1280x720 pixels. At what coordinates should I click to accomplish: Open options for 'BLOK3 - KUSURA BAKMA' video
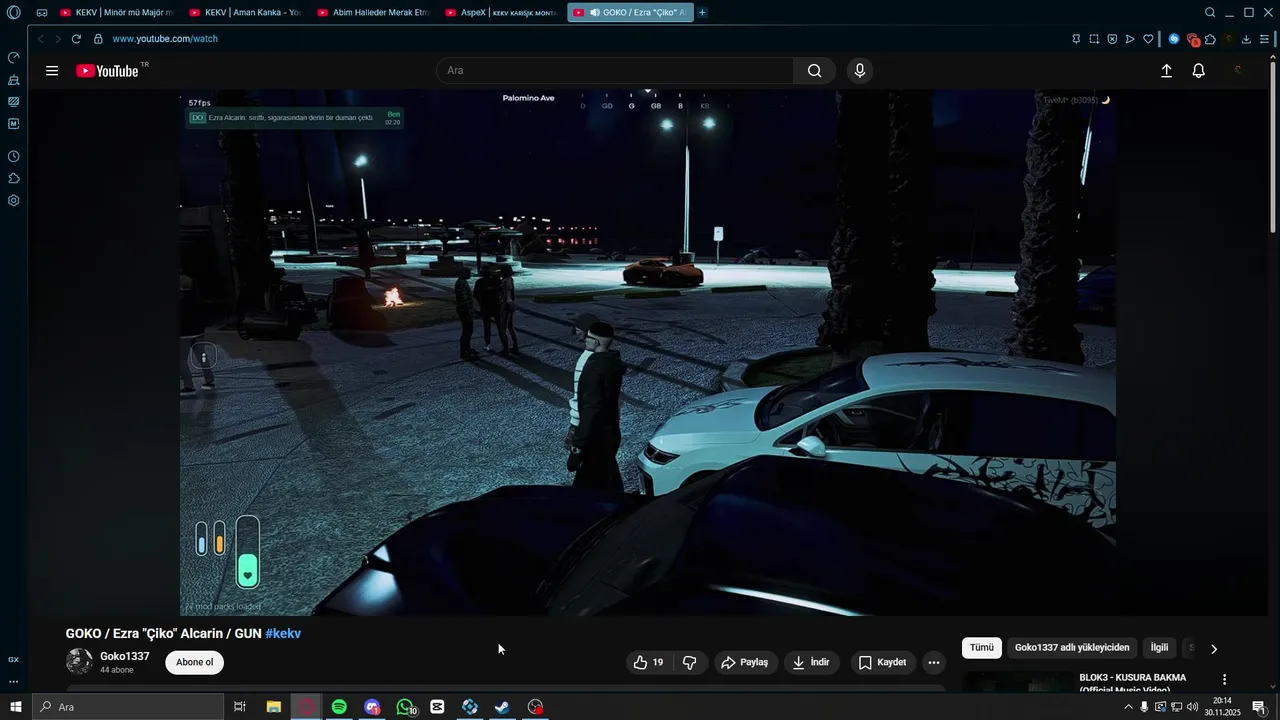click(1224, 680)
